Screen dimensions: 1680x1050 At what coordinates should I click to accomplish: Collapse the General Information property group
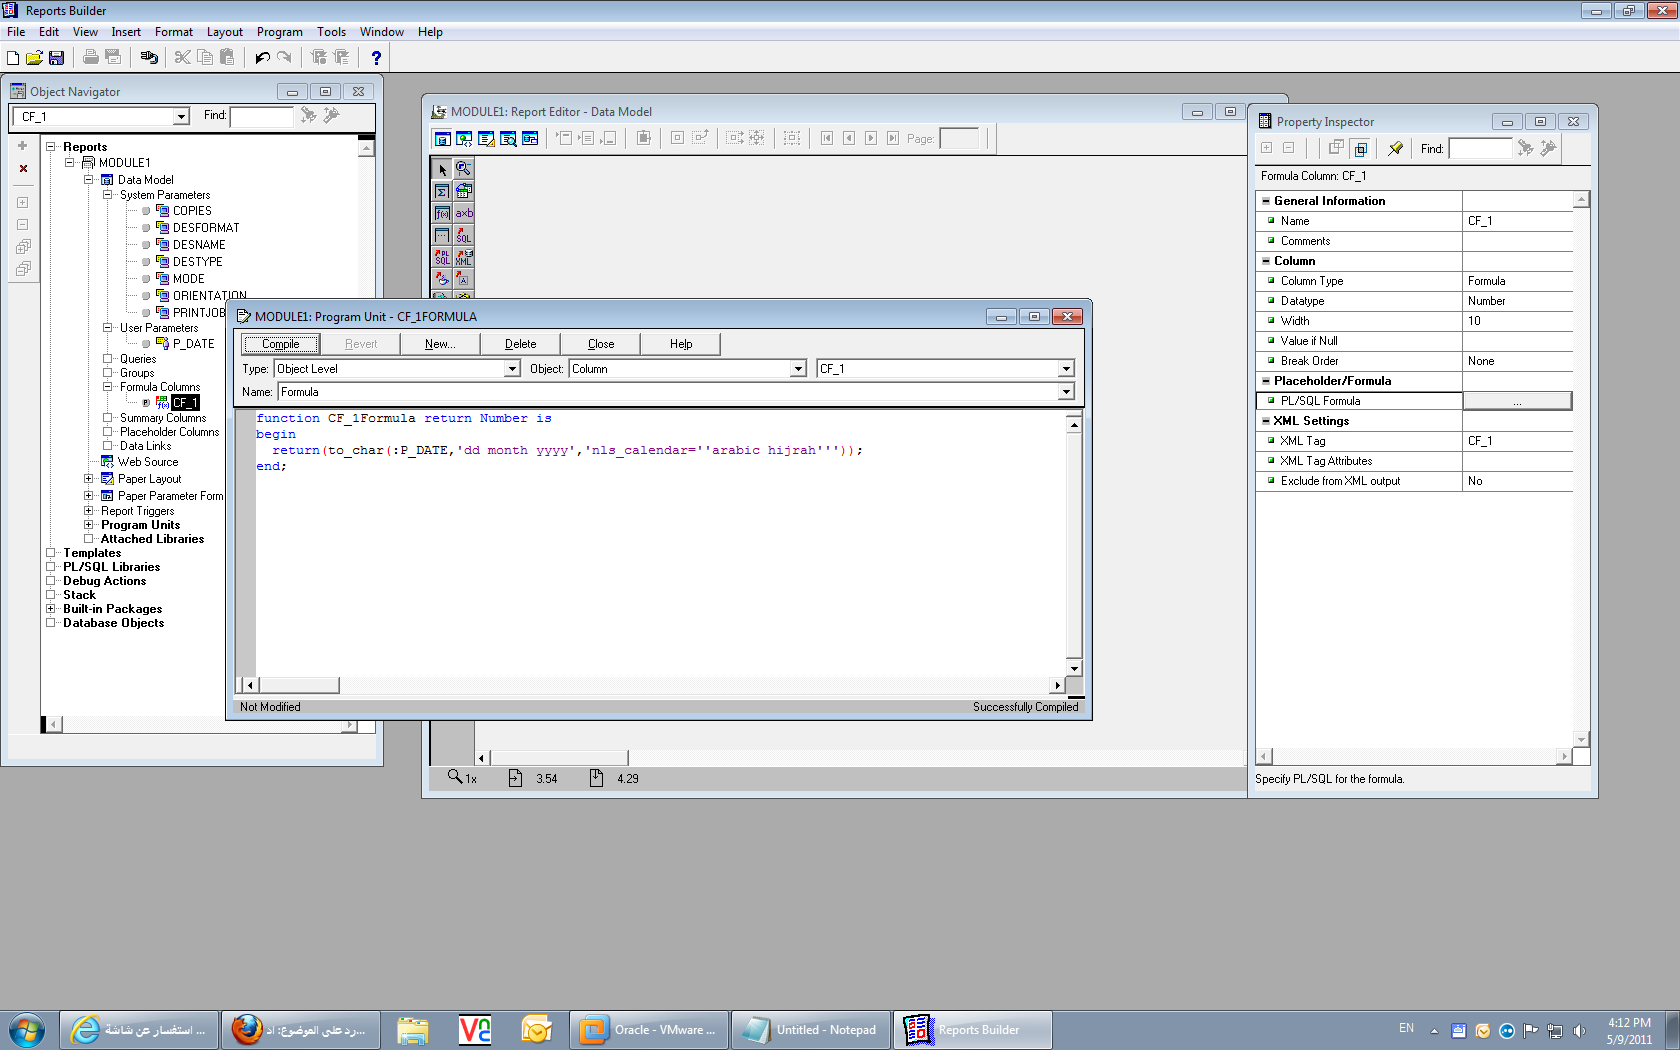[1266, 201]
